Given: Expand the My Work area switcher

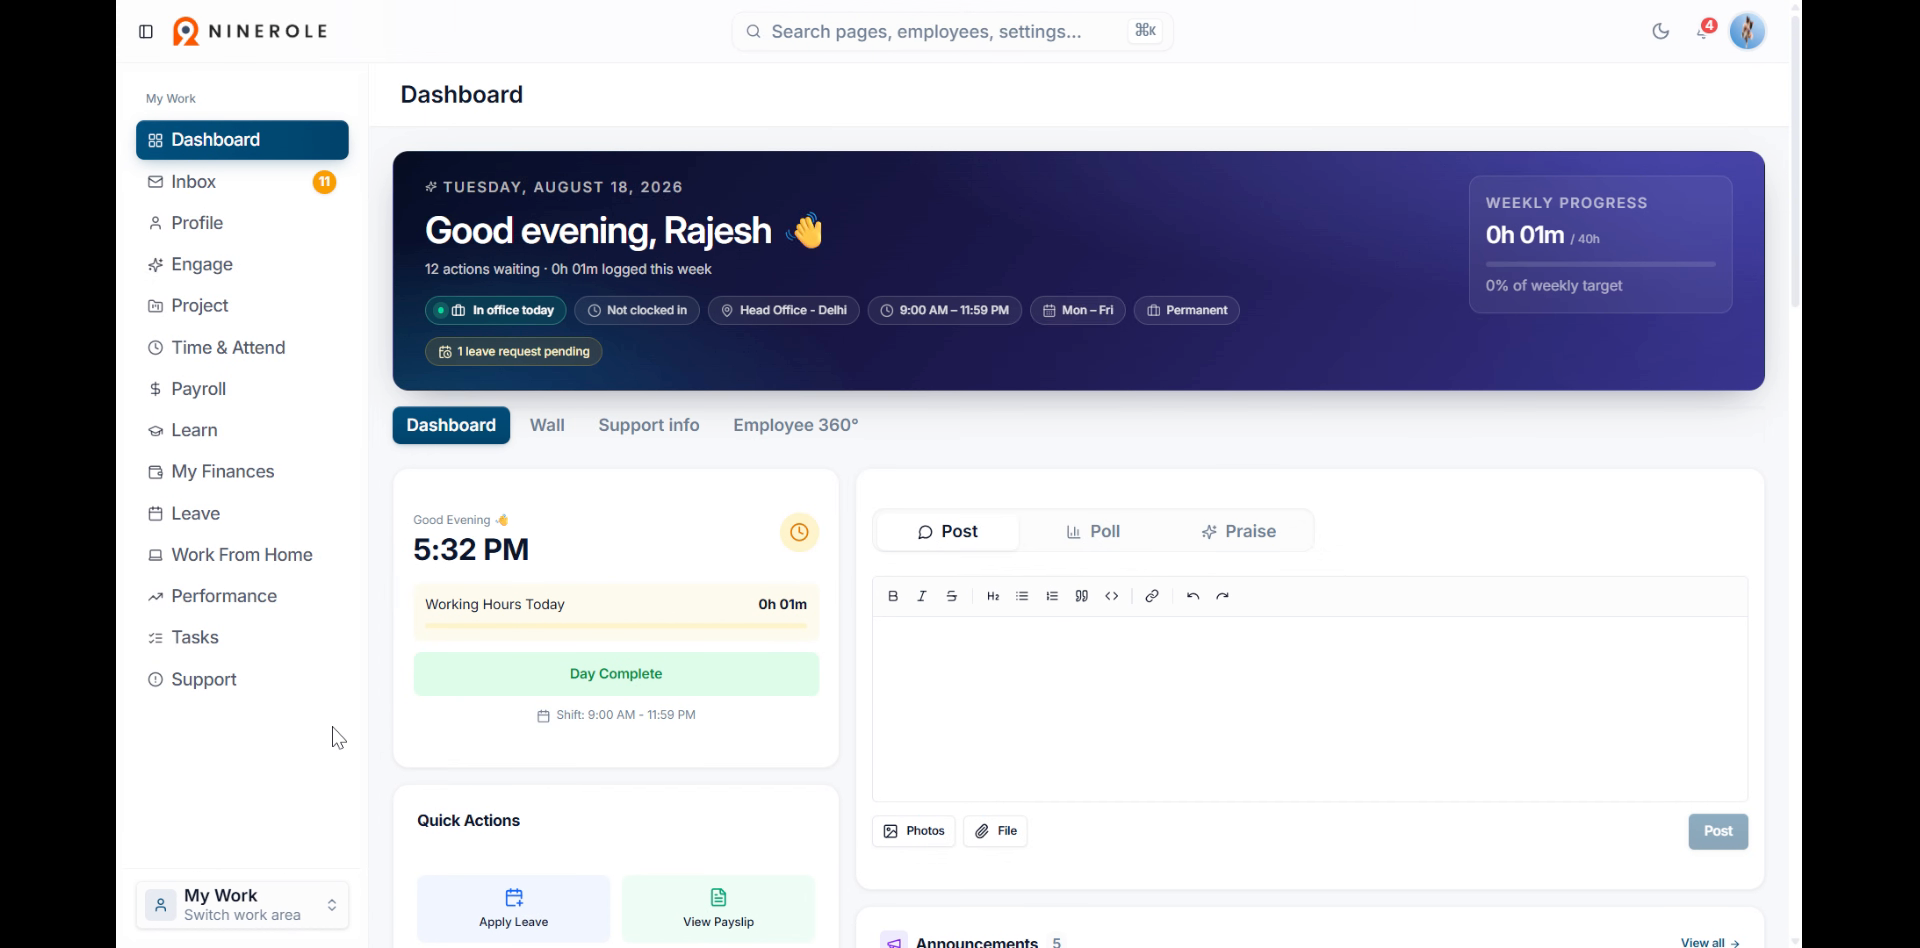Looking at the screenshot, I should pyautogui.click(x=242, y=905).
